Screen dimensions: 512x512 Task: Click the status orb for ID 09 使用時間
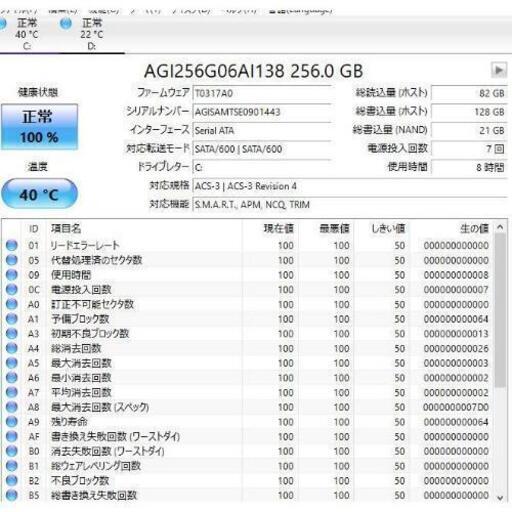point(12,275)
